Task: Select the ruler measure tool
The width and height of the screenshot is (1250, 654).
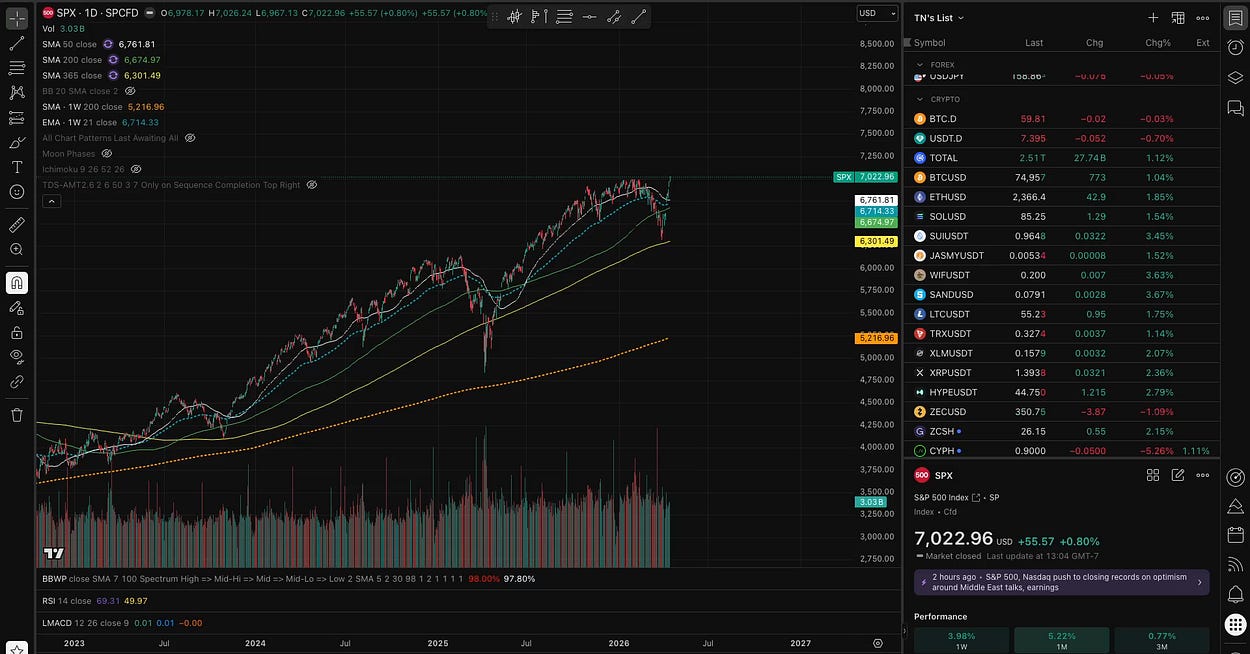Action: tap(17, 225)
